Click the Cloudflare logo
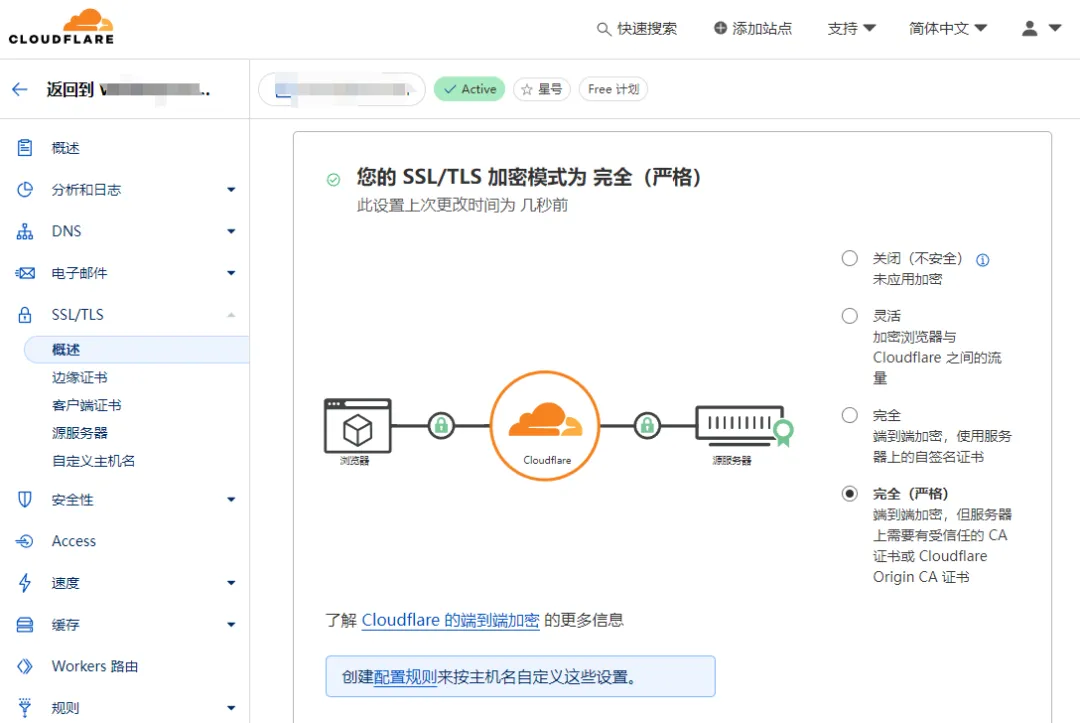The width and height of the screenshot is (1080, 723). coord(60,27)
